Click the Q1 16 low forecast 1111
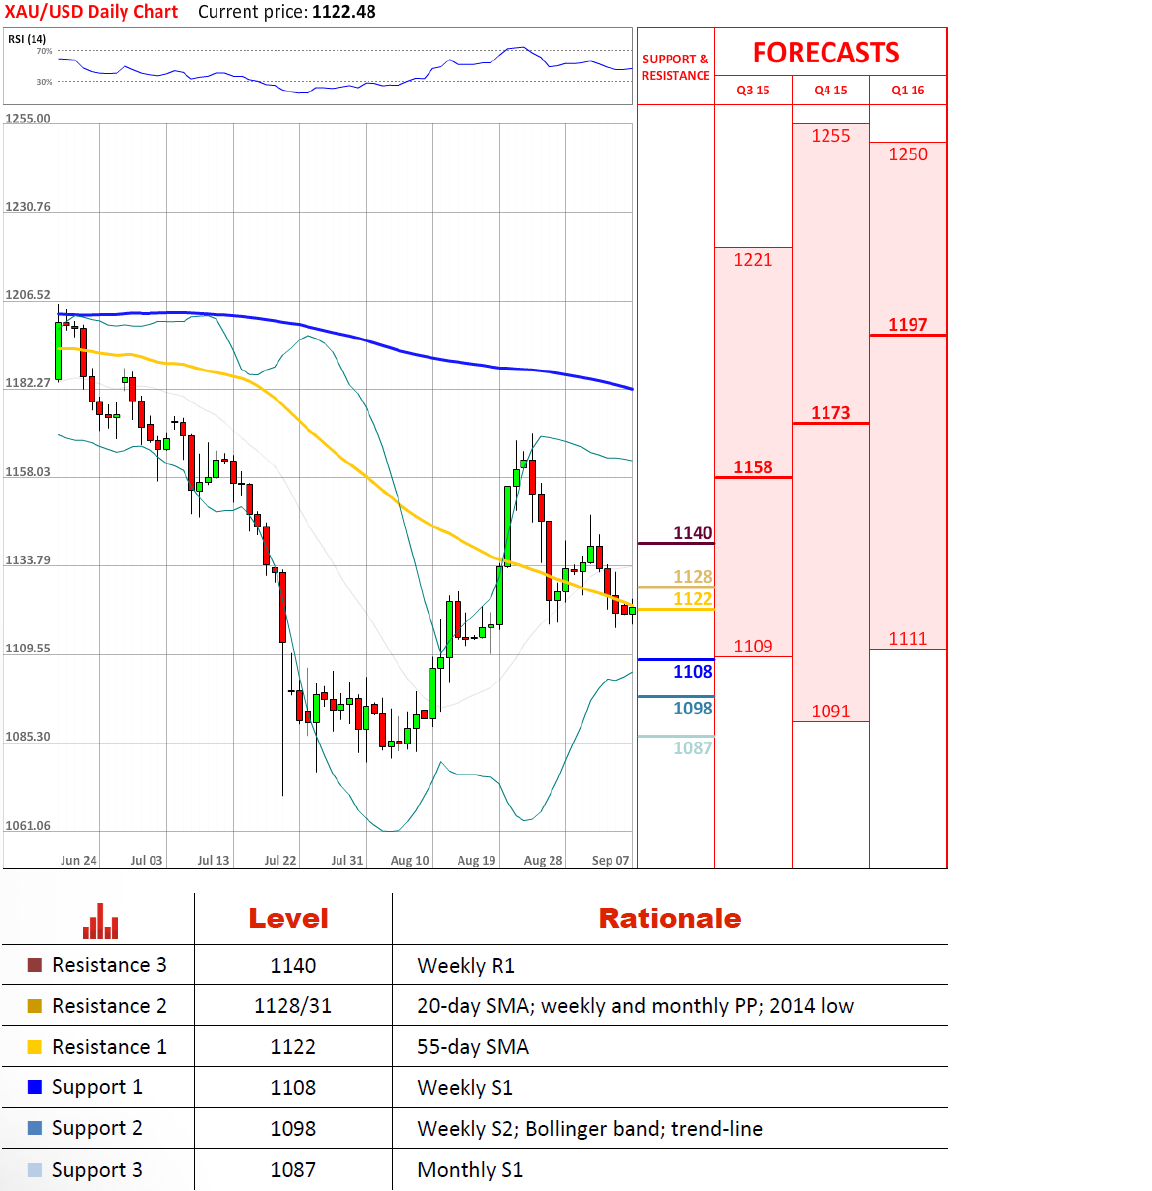Screen dimensions: 1152x1191 point(908,639)
